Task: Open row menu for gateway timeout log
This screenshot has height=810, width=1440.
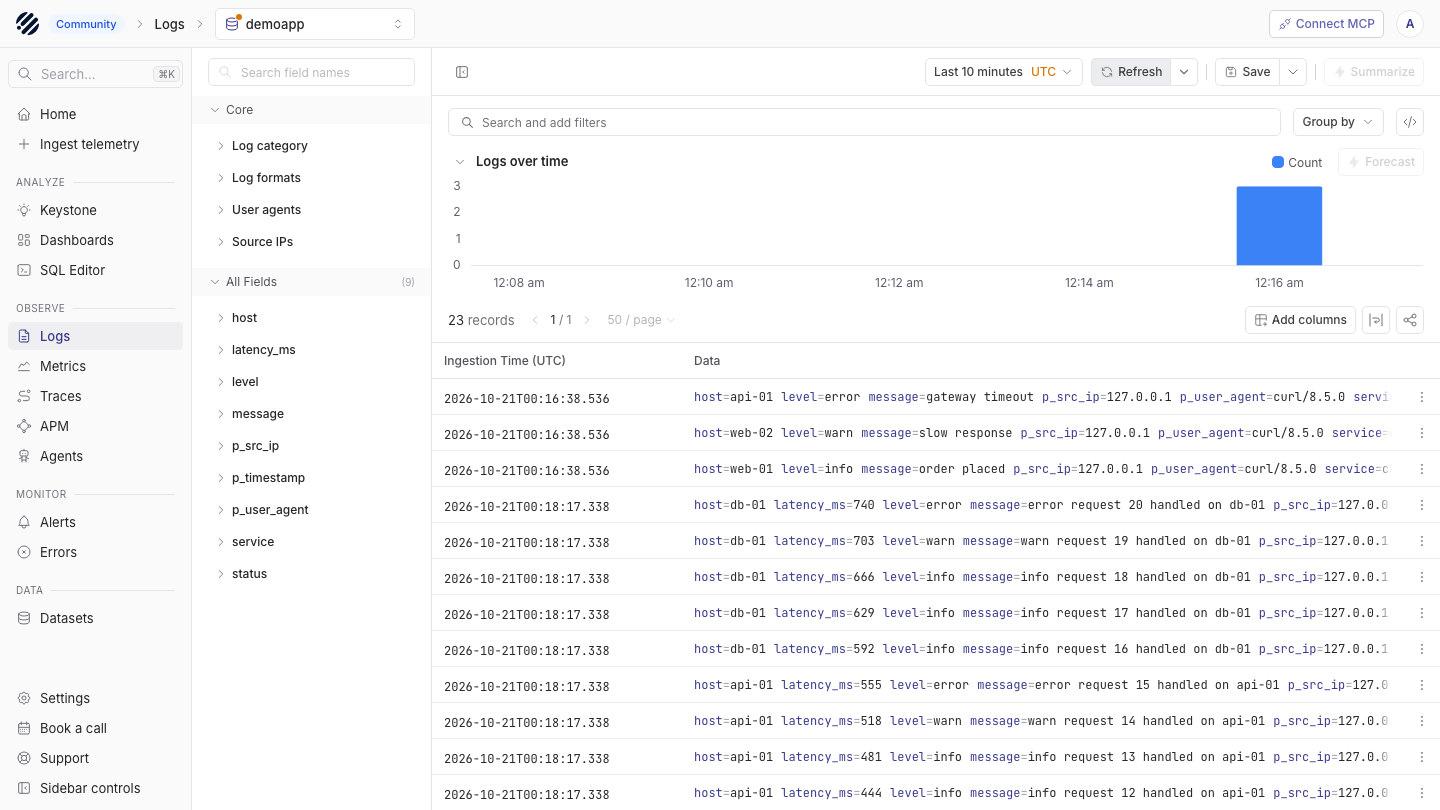Action: click(1422, 397)
